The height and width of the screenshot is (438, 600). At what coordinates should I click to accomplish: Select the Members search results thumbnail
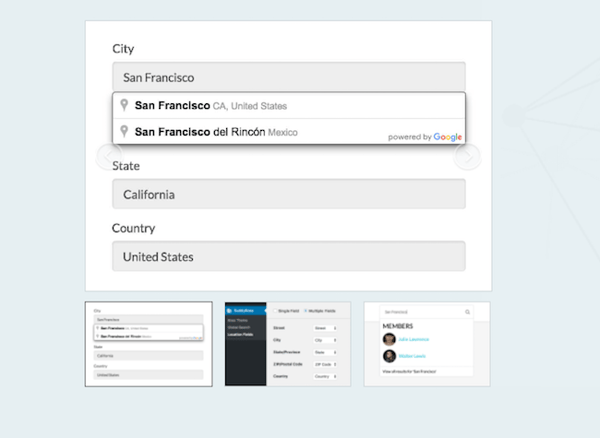(x=427, y=344)
